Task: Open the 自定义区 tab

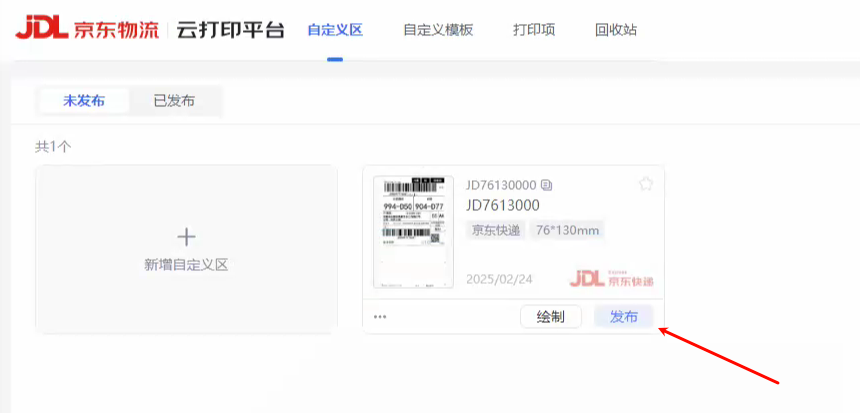Action: point(335,30)
